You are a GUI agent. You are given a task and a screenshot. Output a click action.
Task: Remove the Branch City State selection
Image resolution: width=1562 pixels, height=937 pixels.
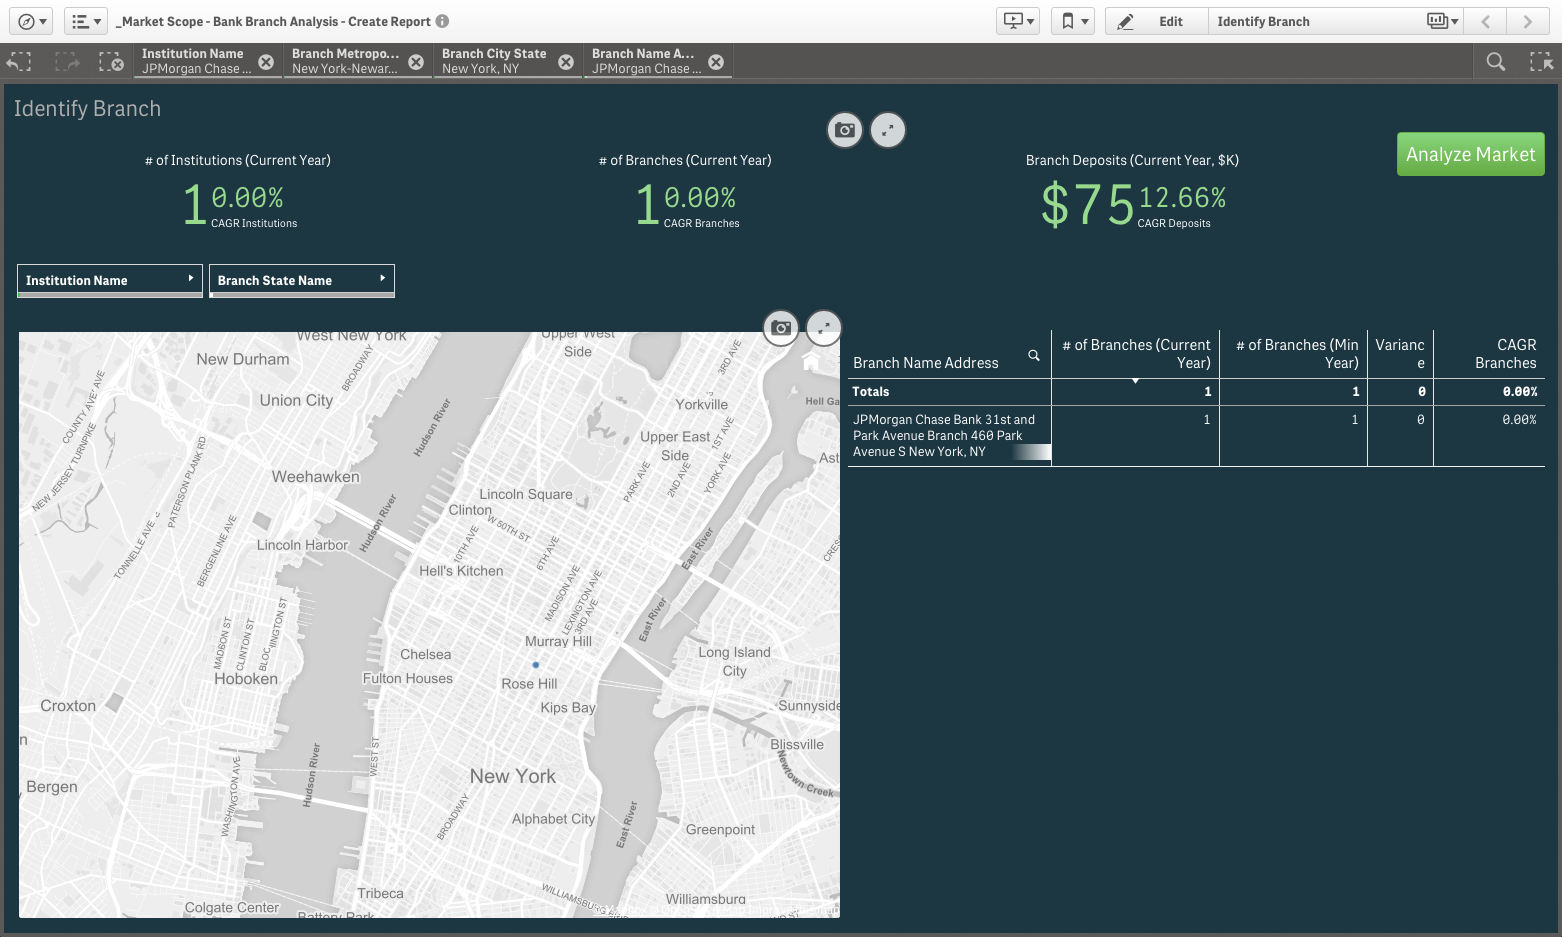[566, 62]
